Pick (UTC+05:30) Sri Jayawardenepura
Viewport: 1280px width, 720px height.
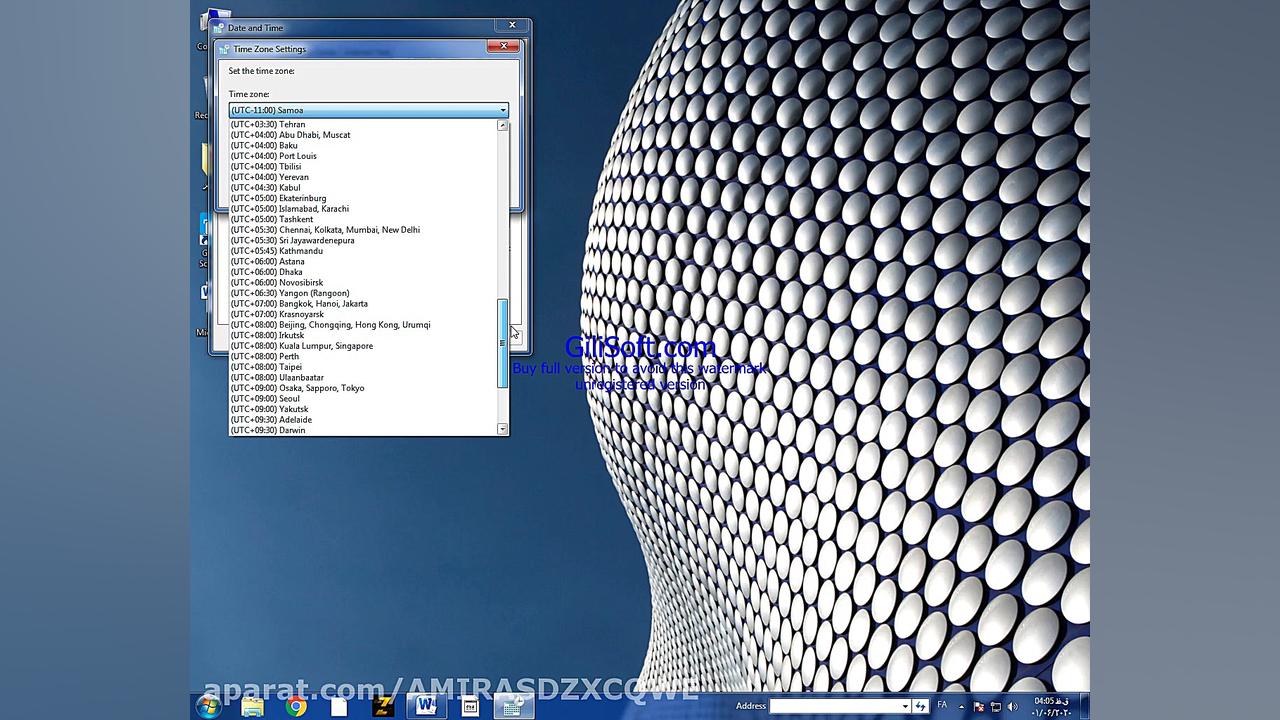pos(363,240)
